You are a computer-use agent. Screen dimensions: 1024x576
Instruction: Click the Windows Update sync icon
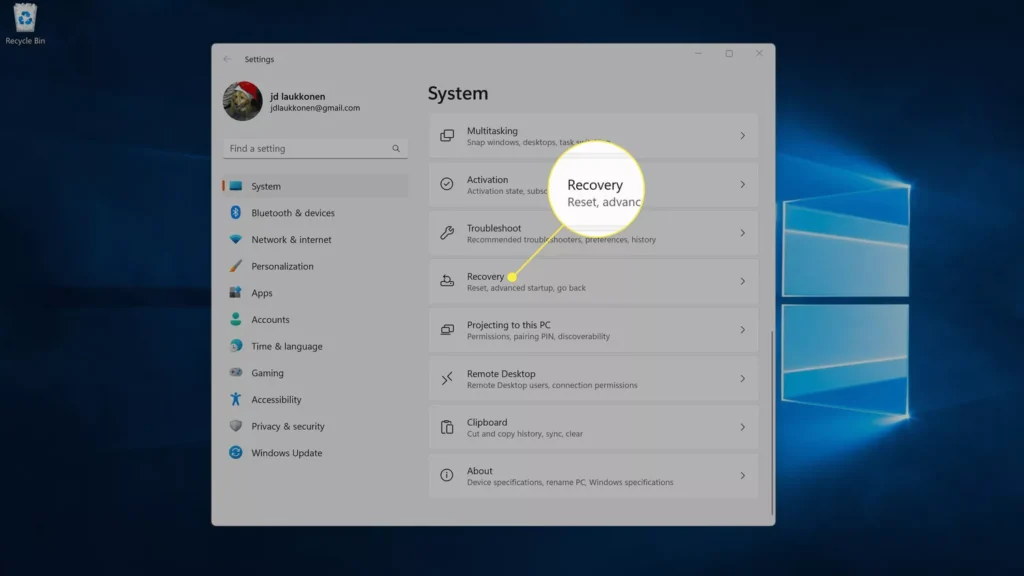tap(236, 453)
